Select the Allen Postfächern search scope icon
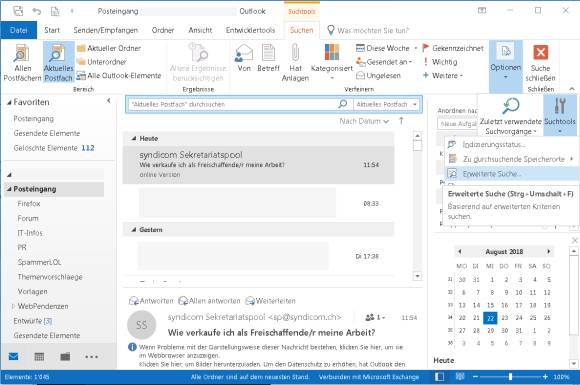Screen dimensions: 580x385 21,53
